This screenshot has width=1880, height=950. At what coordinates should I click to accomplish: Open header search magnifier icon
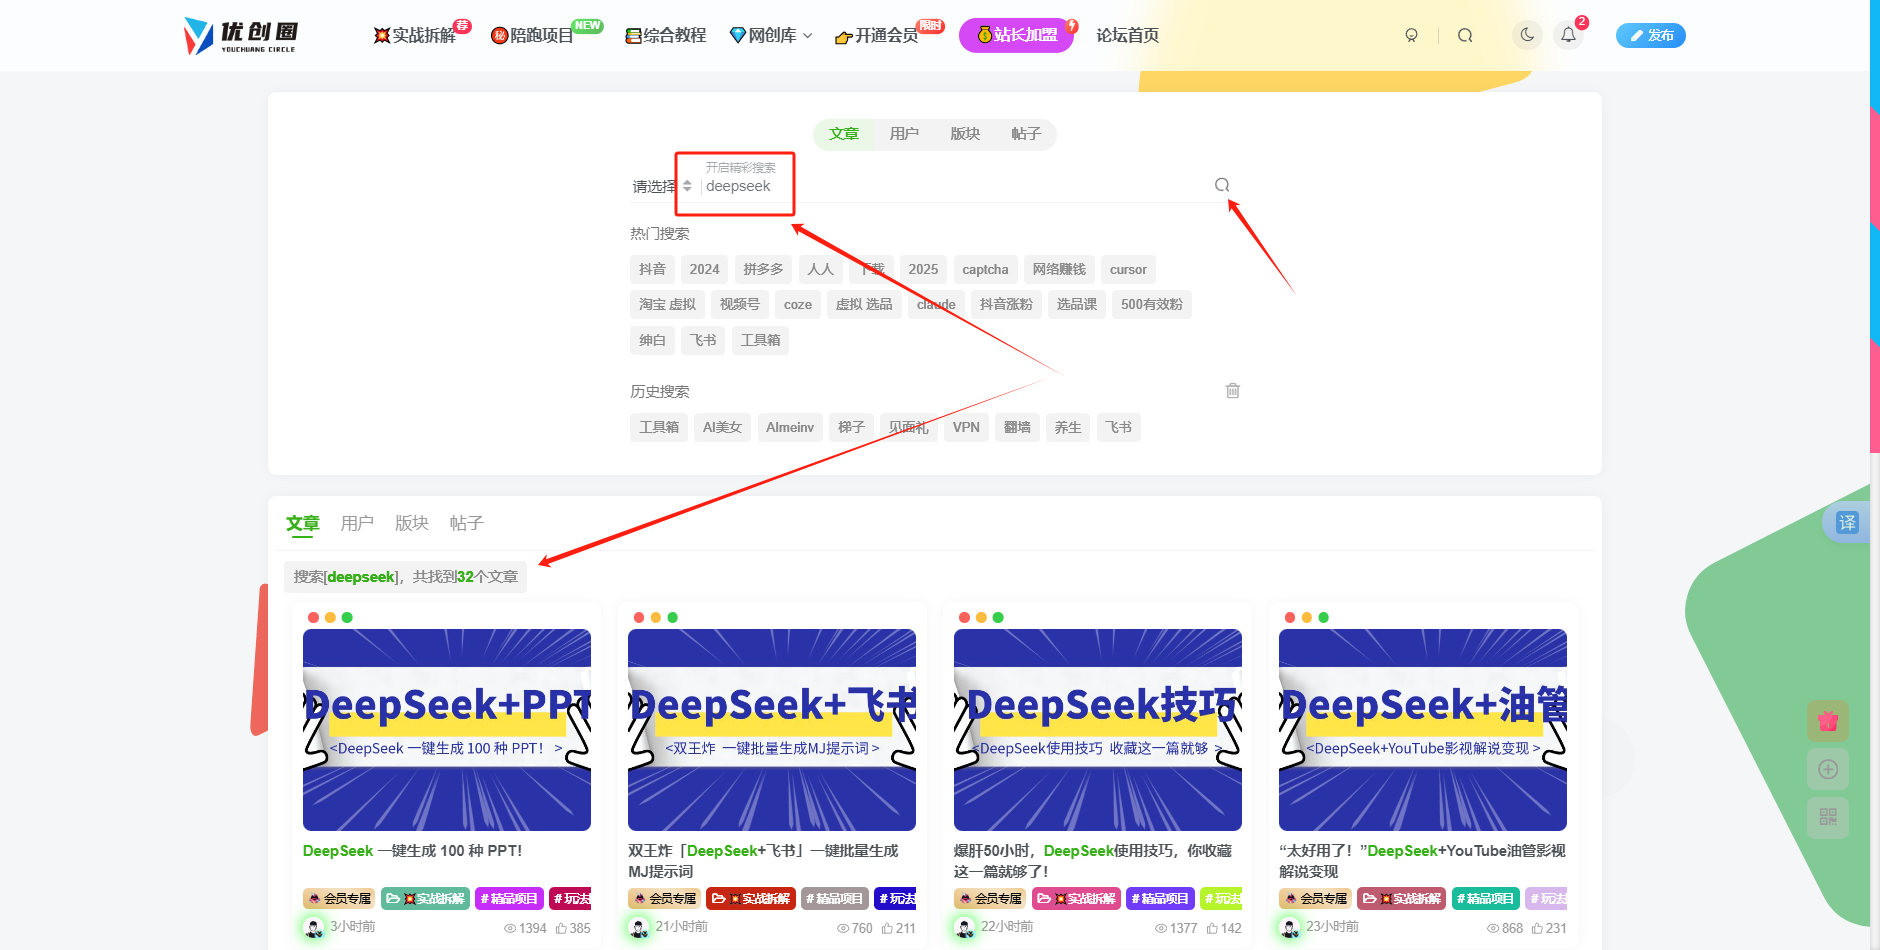click(1465, 35)
